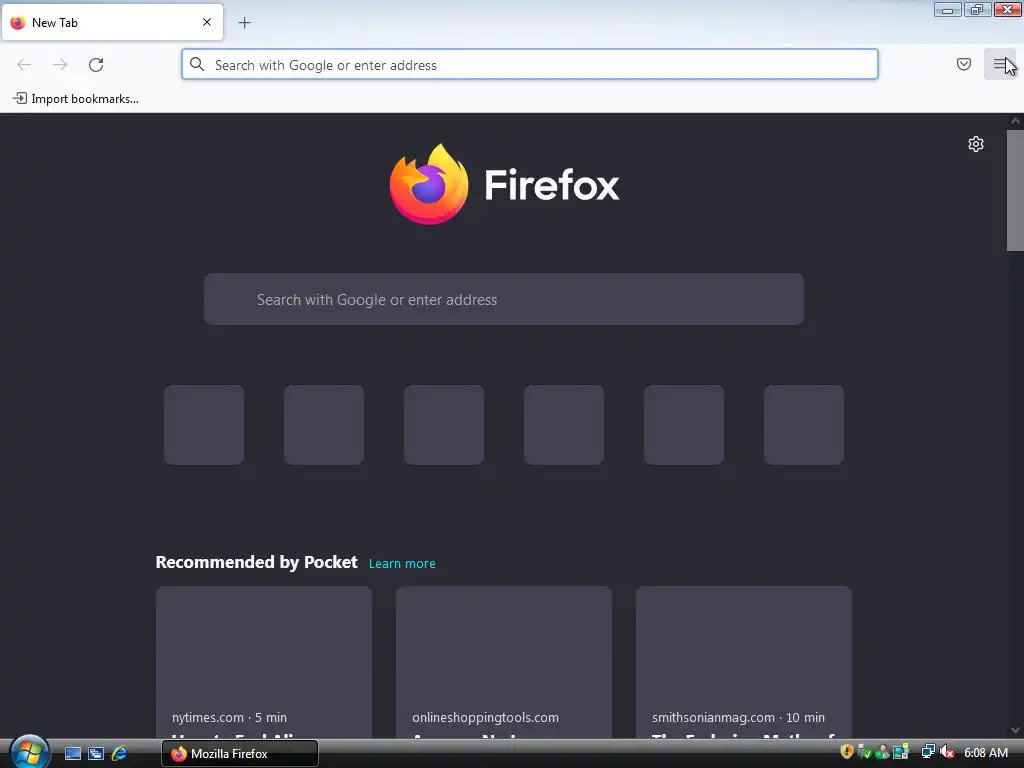The width and height of the screenshot is (1024, 768).
Task: Reload the current page
Action: coord(96,65)
